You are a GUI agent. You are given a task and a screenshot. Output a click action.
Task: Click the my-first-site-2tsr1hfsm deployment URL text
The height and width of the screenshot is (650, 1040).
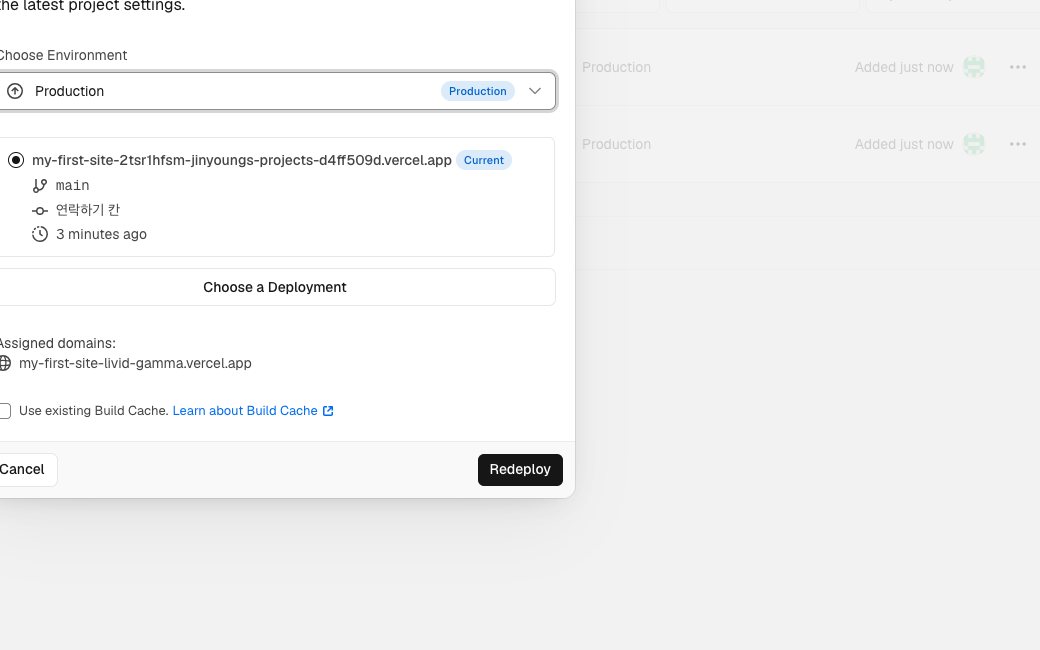click(x=241, y=160)
